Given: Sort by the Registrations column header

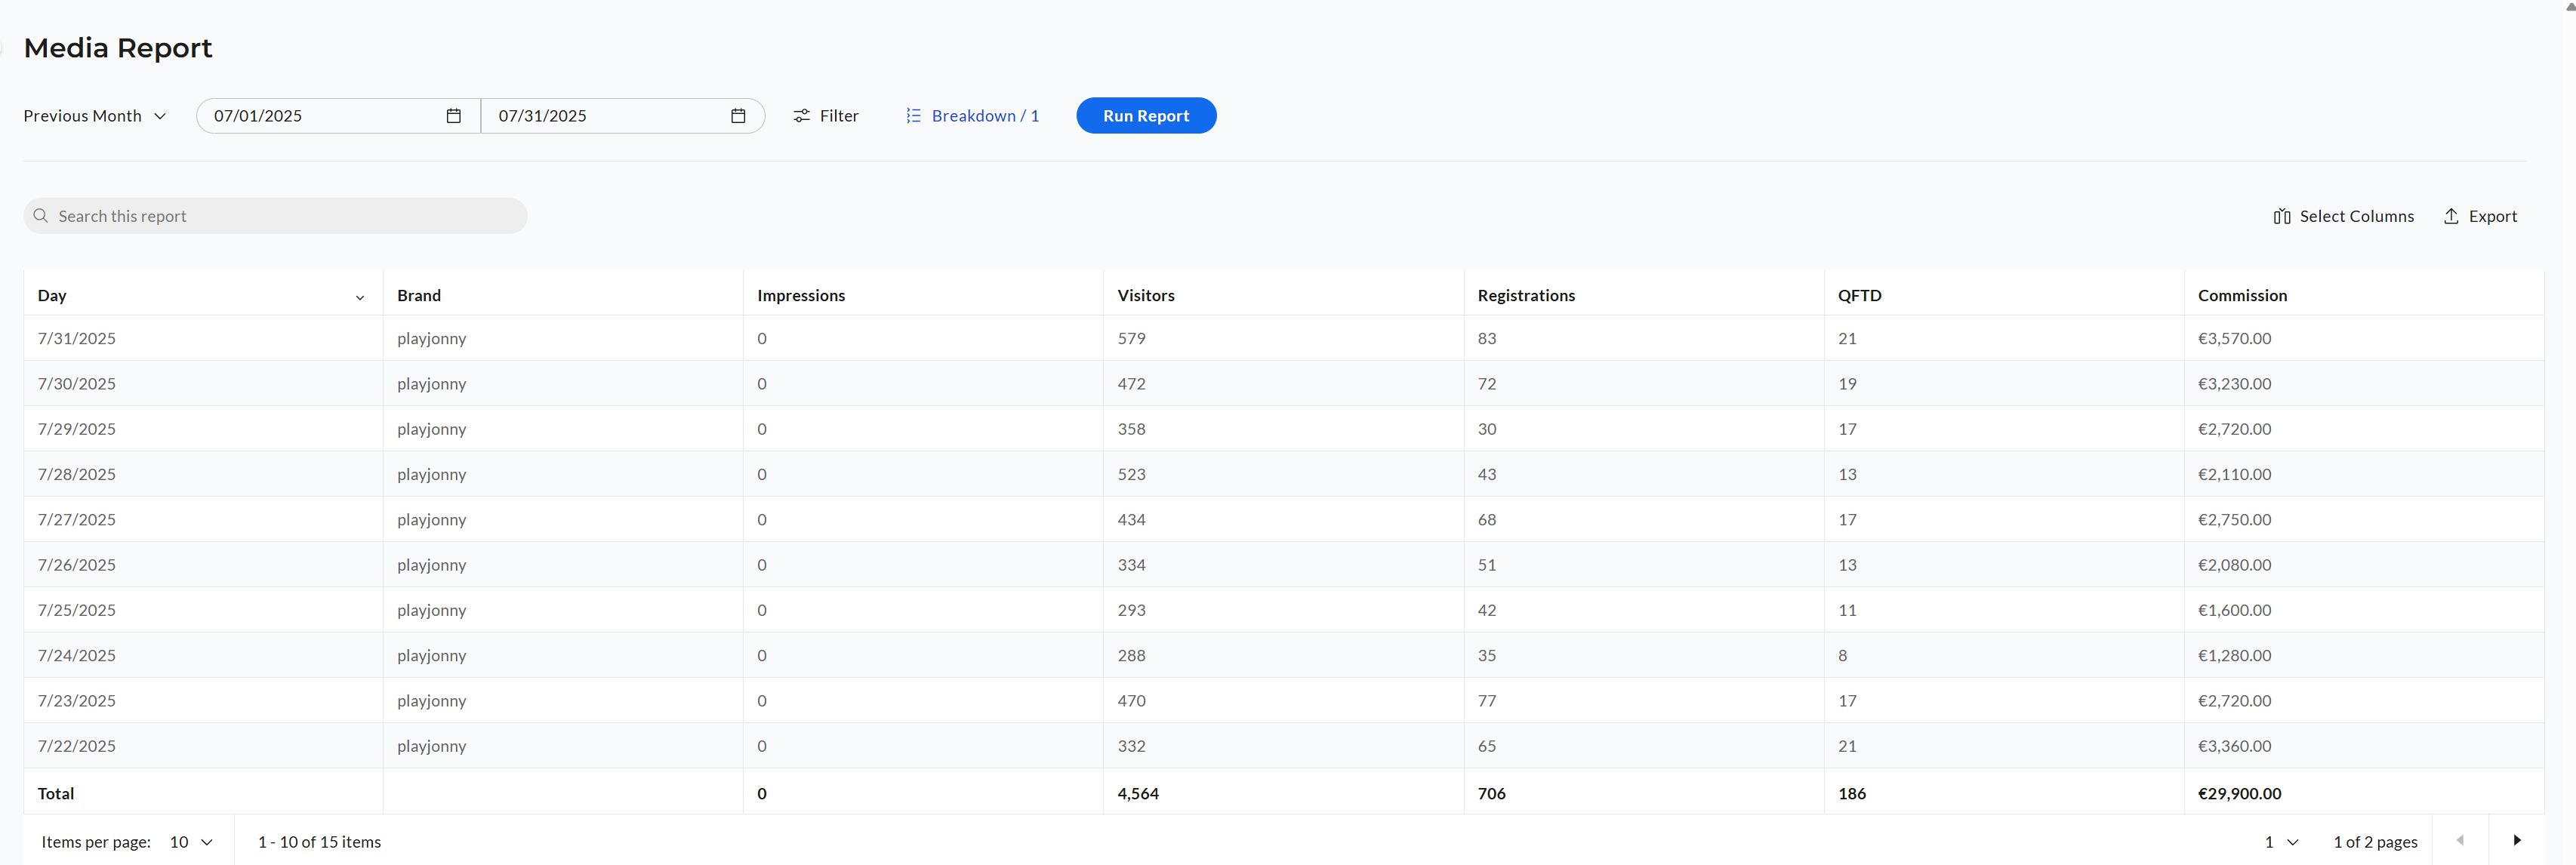Looking at the screenshot, I should point(1526,296).
